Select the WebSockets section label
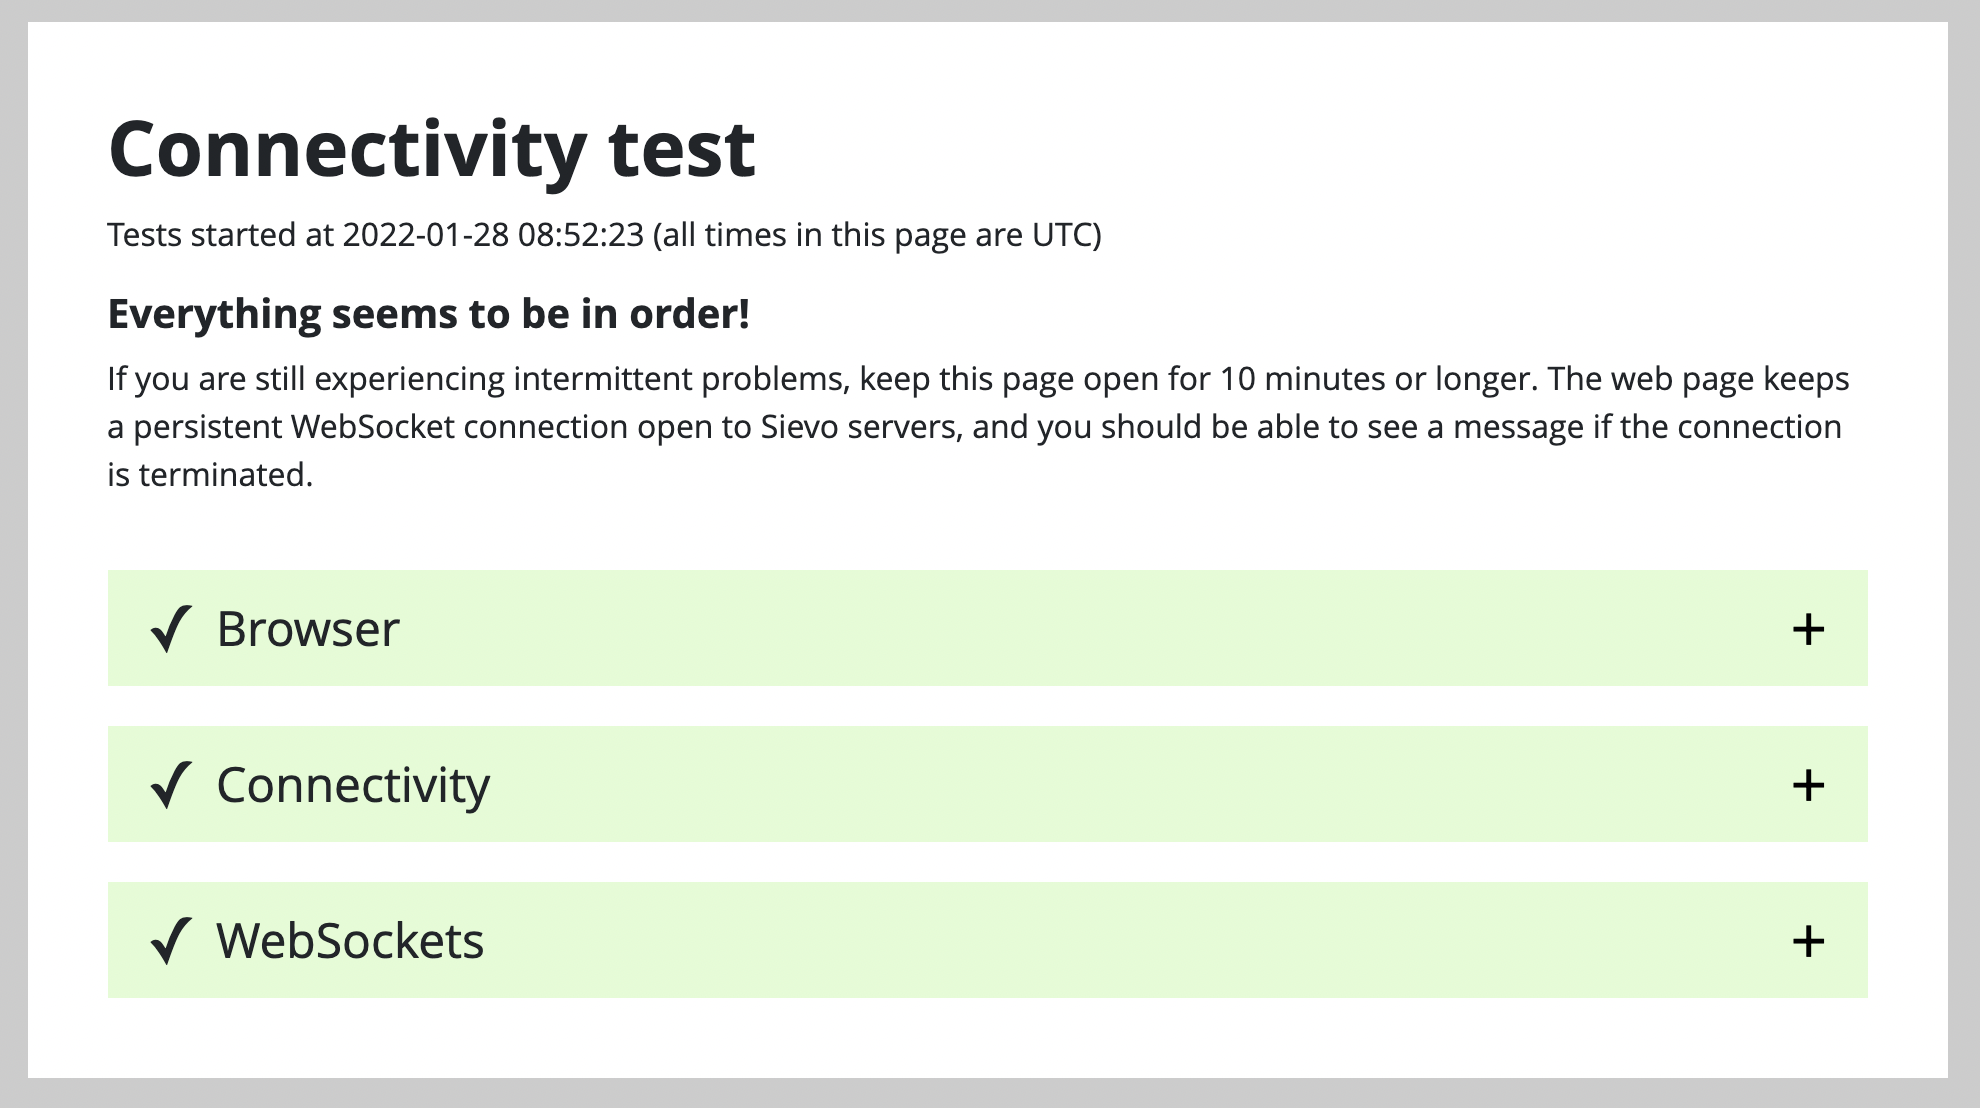 350,941
